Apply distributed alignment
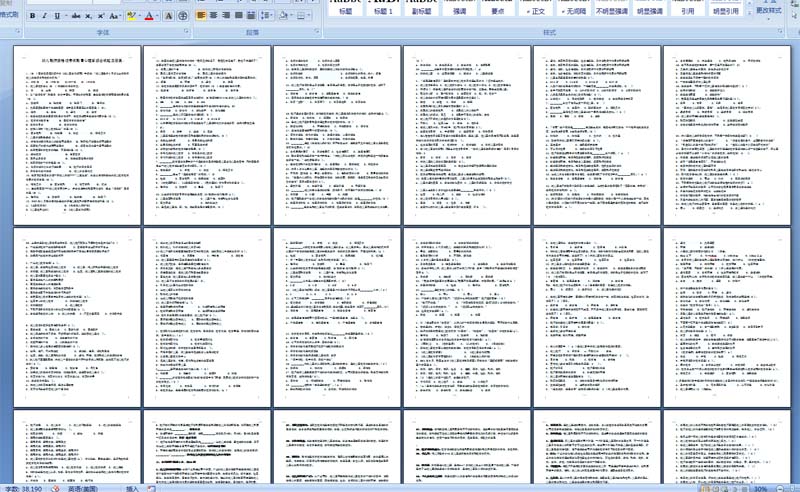 [251, 15]
